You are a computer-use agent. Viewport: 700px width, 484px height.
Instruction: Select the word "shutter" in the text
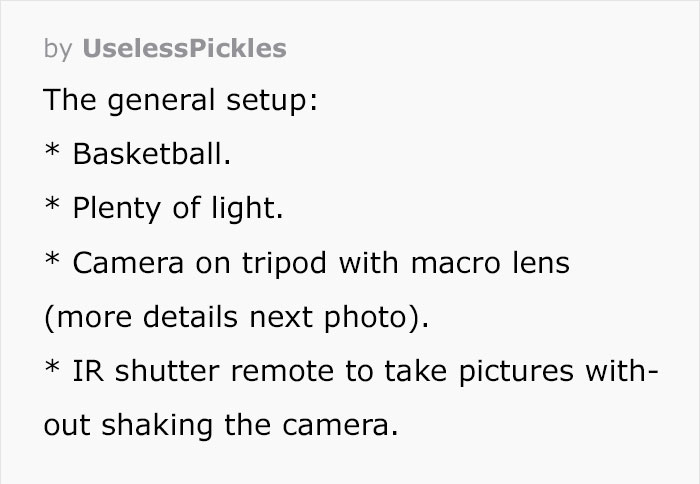[153, 372]
